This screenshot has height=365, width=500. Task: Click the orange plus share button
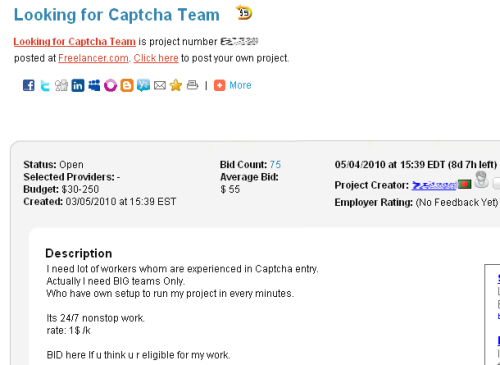[x=219, y=85]
